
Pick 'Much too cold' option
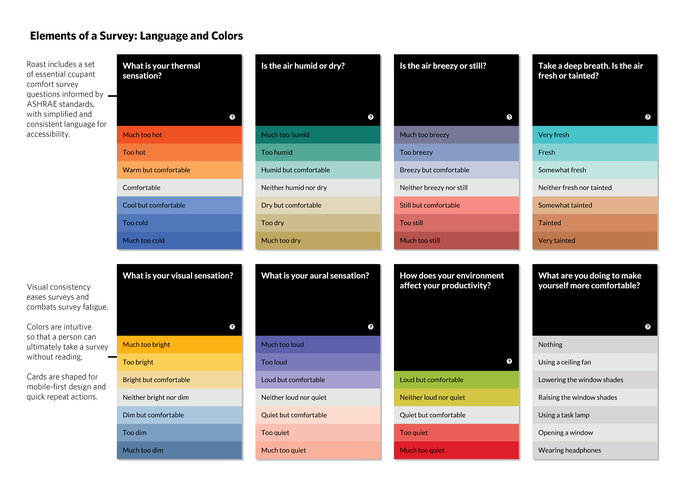(180, 241)
